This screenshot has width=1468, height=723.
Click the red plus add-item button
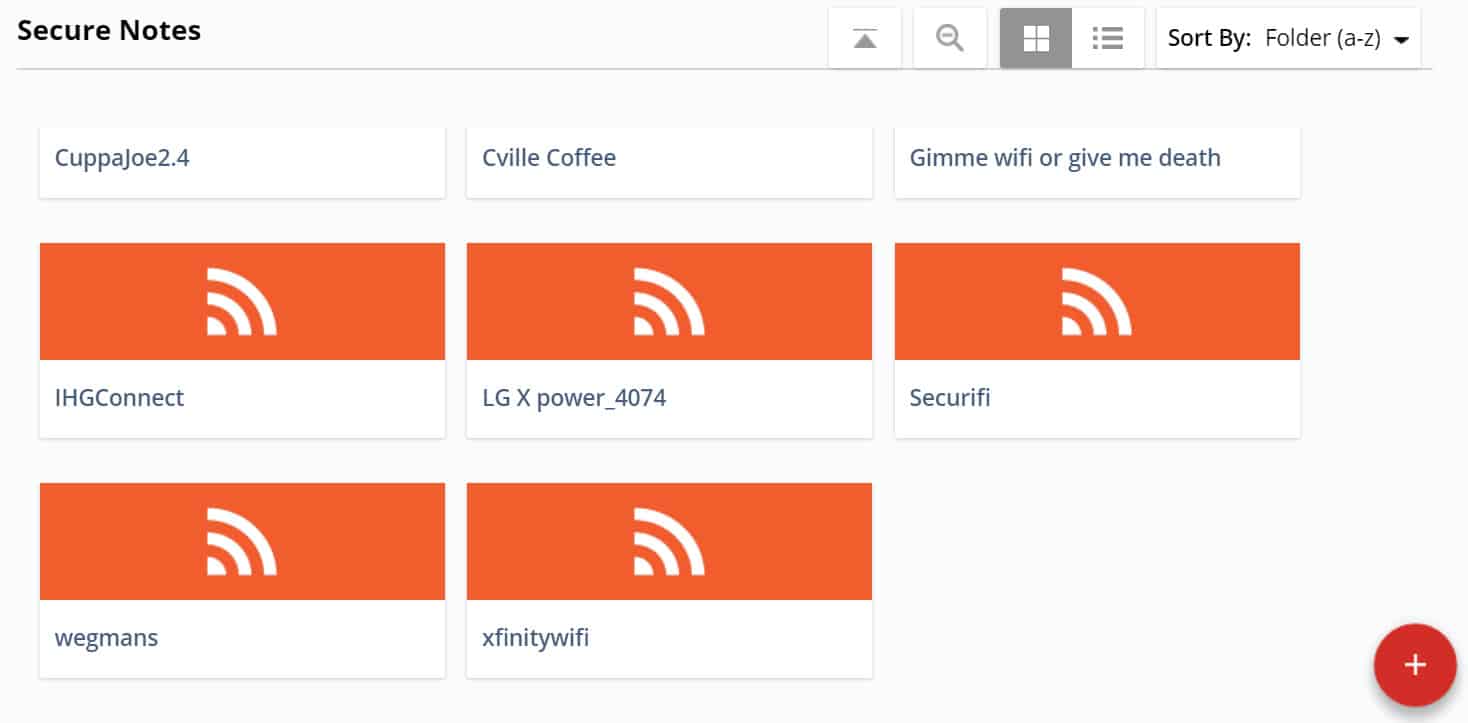[1415, 665]
